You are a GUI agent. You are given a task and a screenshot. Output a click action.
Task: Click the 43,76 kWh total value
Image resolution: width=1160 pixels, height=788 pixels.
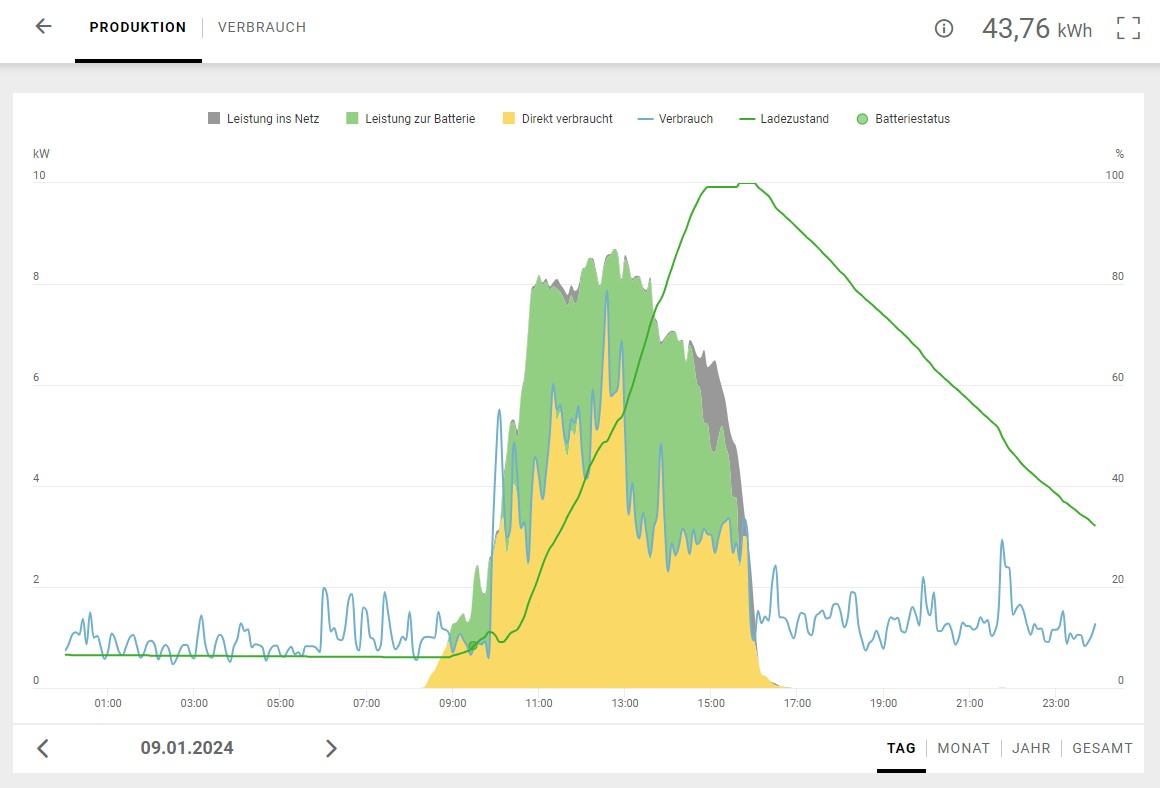pos(1036,29)
